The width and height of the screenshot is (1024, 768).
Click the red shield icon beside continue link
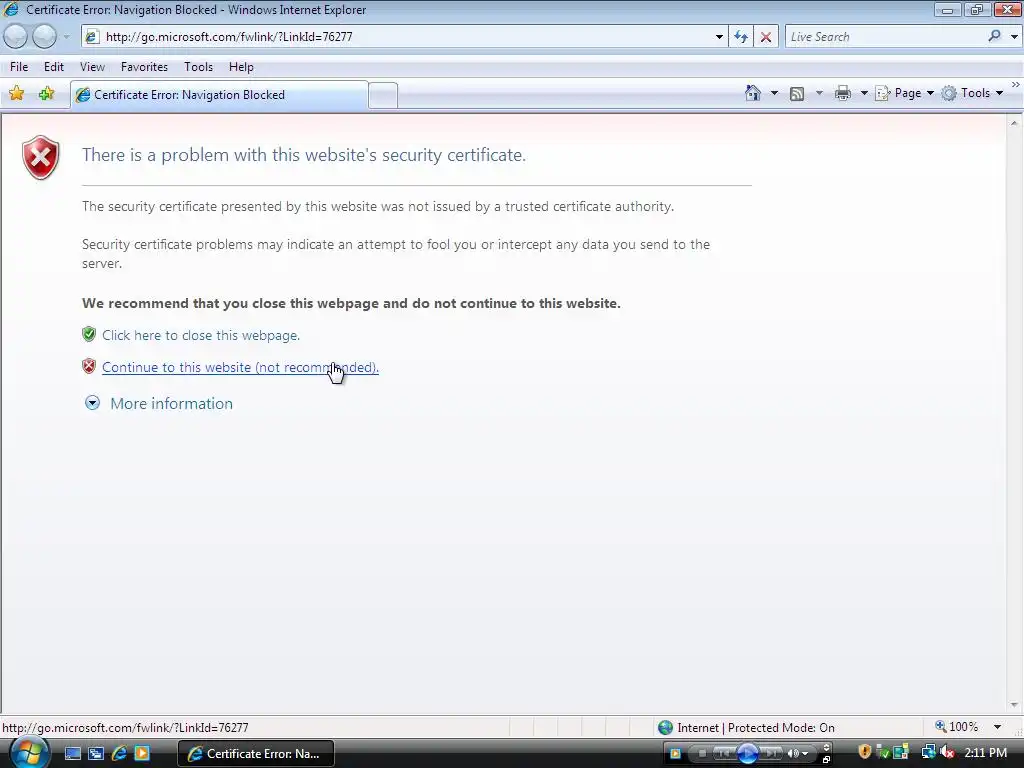point(89,366)
